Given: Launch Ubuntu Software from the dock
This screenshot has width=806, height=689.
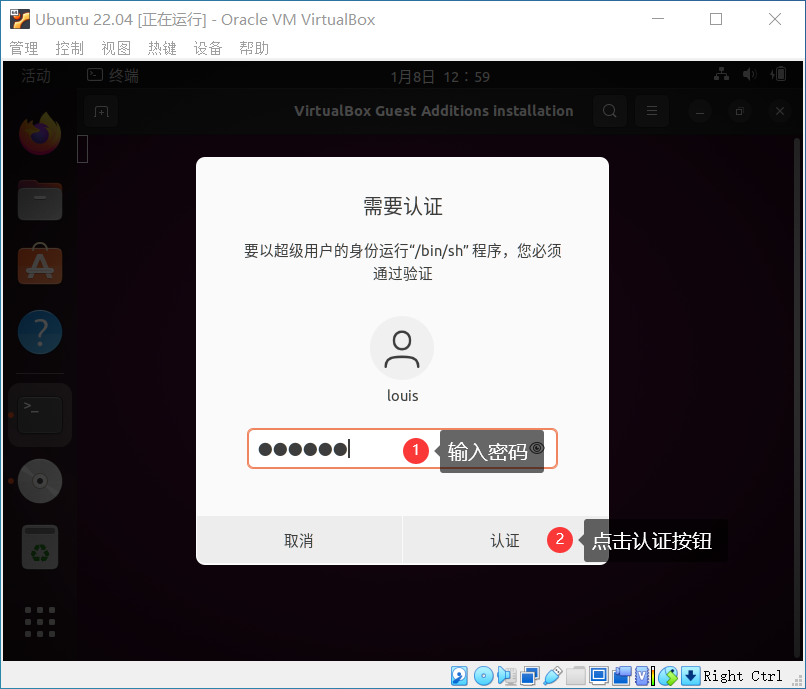Looking at the screenshot, I should [39, 264].
